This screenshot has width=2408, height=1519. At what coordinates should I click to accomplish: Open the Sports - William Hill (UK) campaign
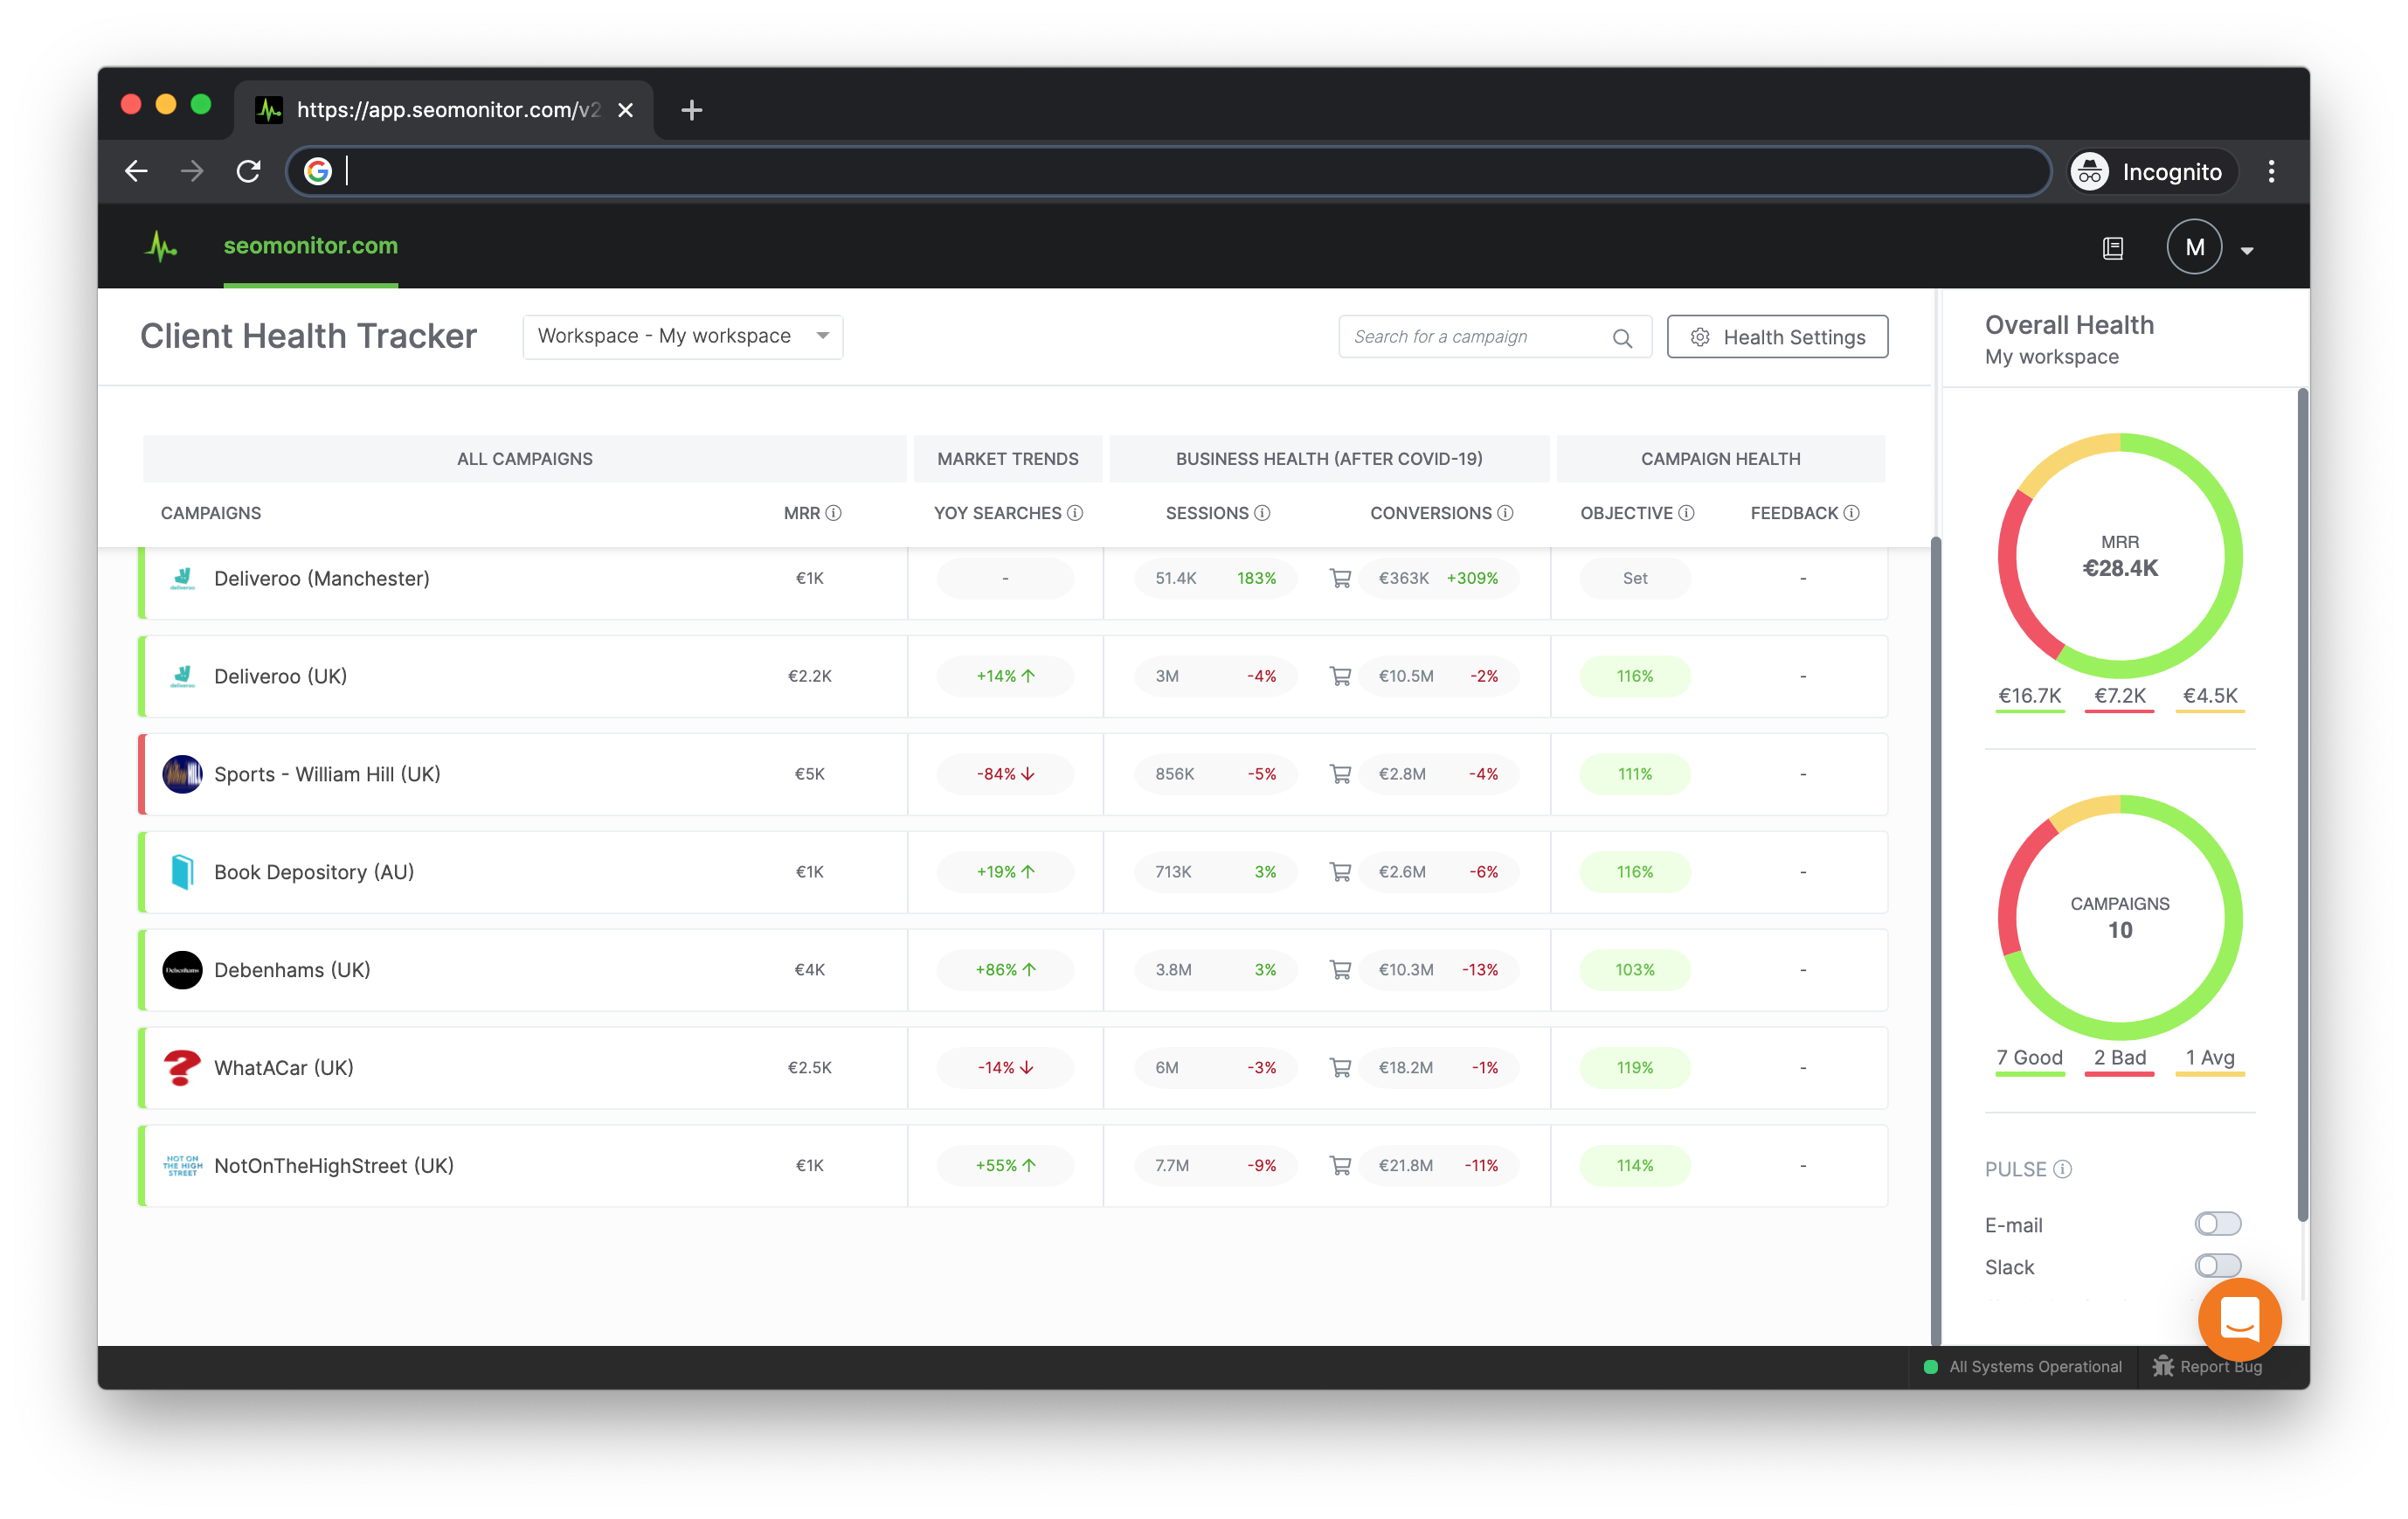pyautogui.click(x=327, y=774)
